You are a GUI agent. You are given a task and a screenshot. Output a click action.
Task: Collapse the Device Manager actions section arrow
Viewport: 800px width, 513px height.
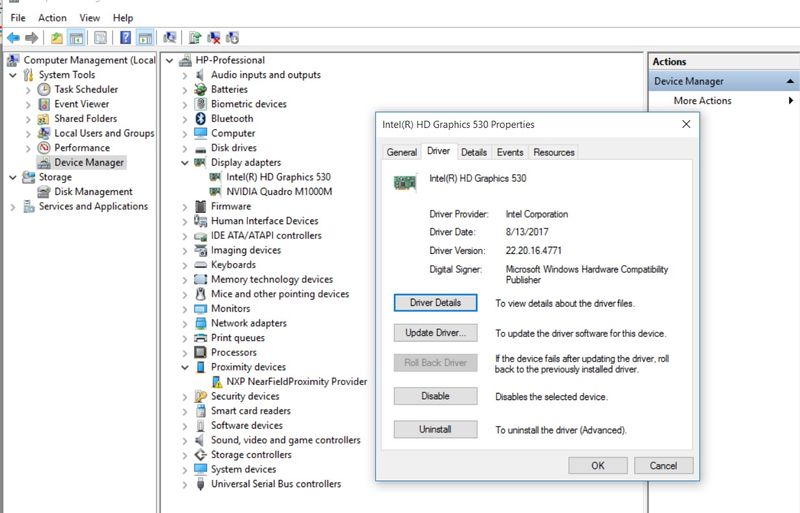pos(790,82)
